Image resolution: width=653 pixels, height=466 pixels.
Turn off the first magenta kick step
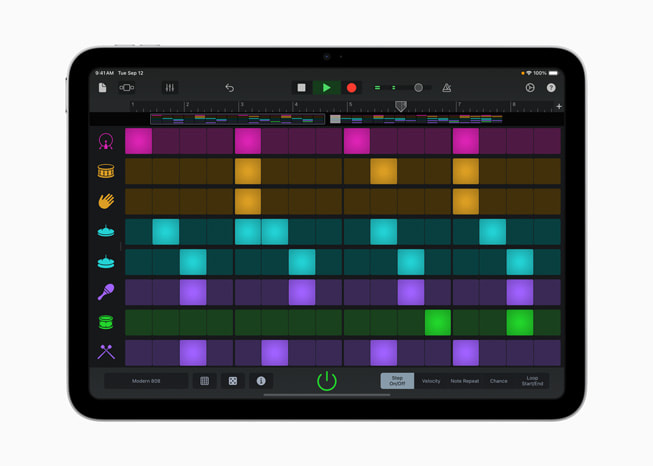[138, 141]
